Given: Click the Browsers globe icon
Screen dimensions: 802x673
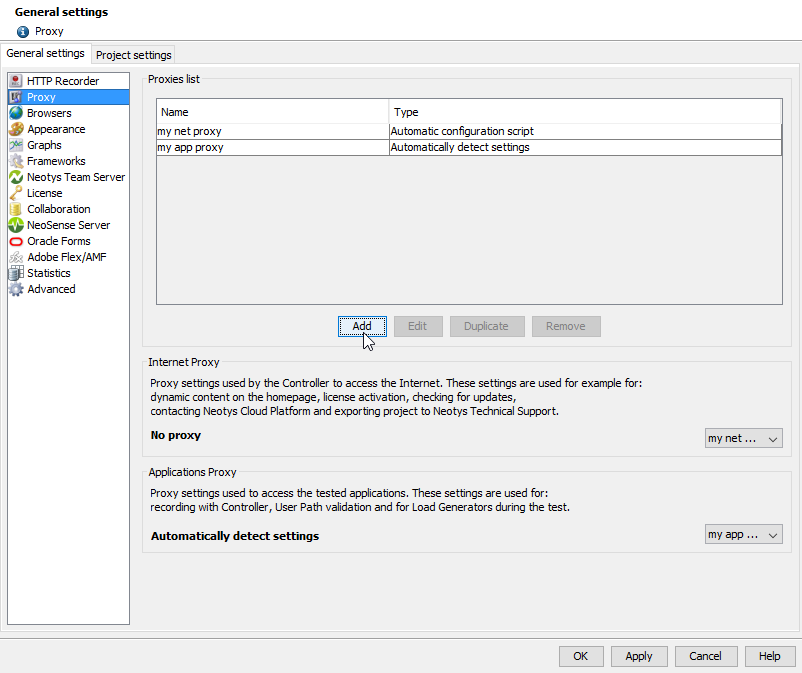Looking at the screenshot, I should (16, 113).
